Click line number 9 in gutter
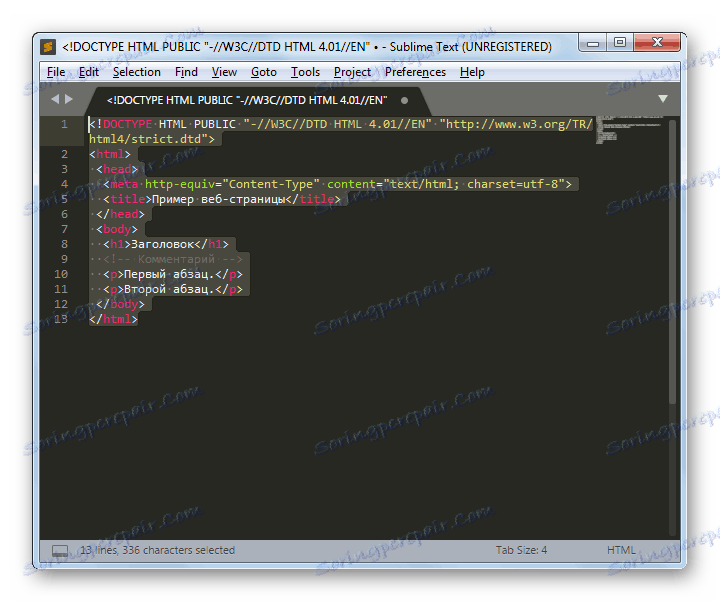 [x=64, y=259]
